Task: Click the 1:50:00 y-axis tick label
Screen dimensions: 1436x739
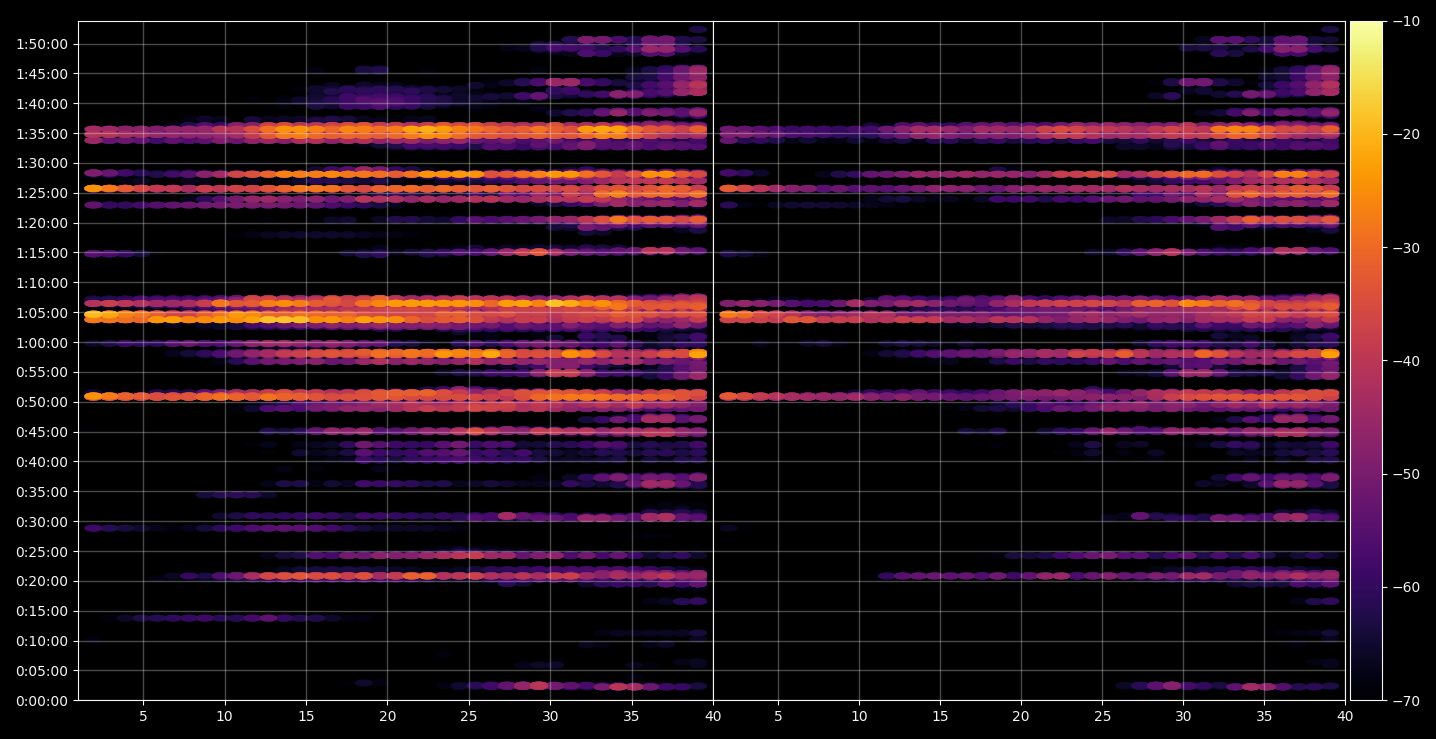Action: pyautogui.click(x=42, y=44)
